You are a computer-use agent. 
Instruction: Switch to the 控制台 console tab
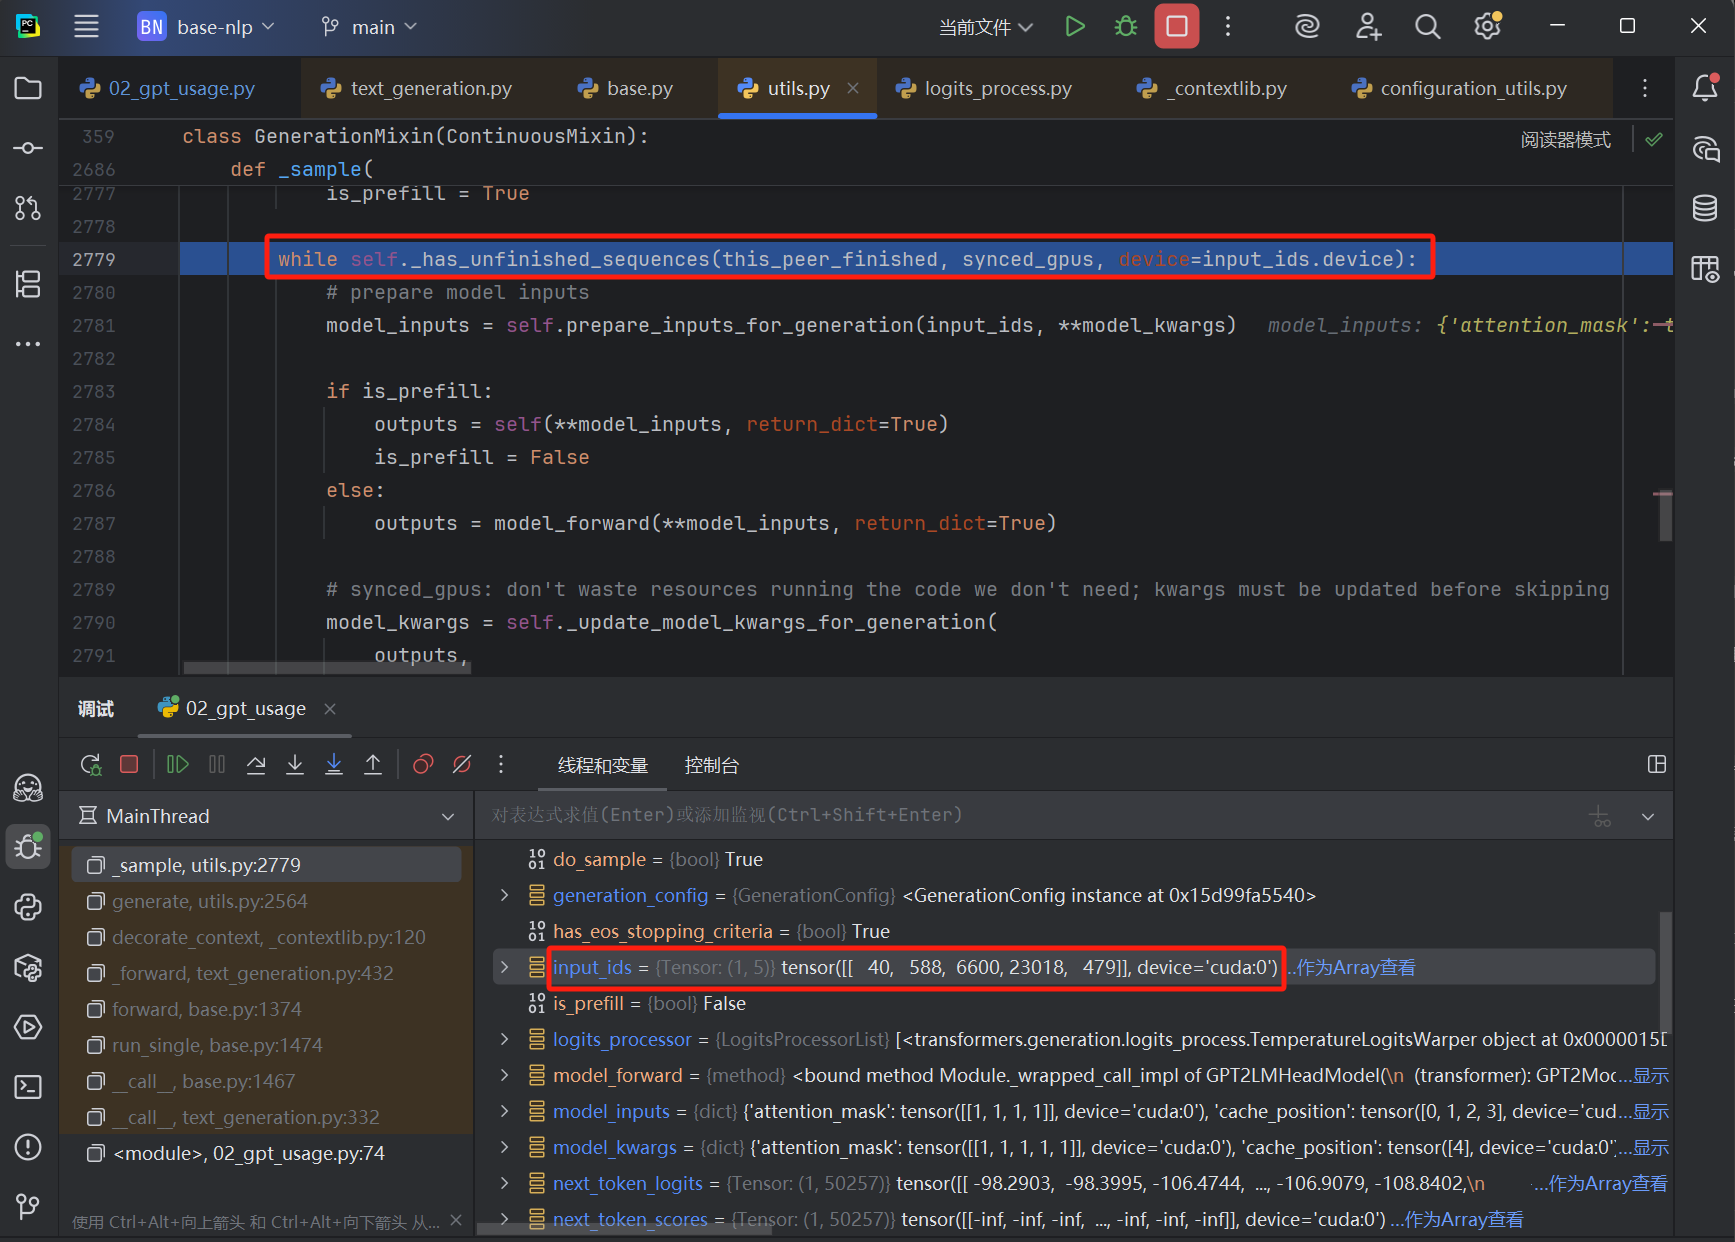coord(711,765)
